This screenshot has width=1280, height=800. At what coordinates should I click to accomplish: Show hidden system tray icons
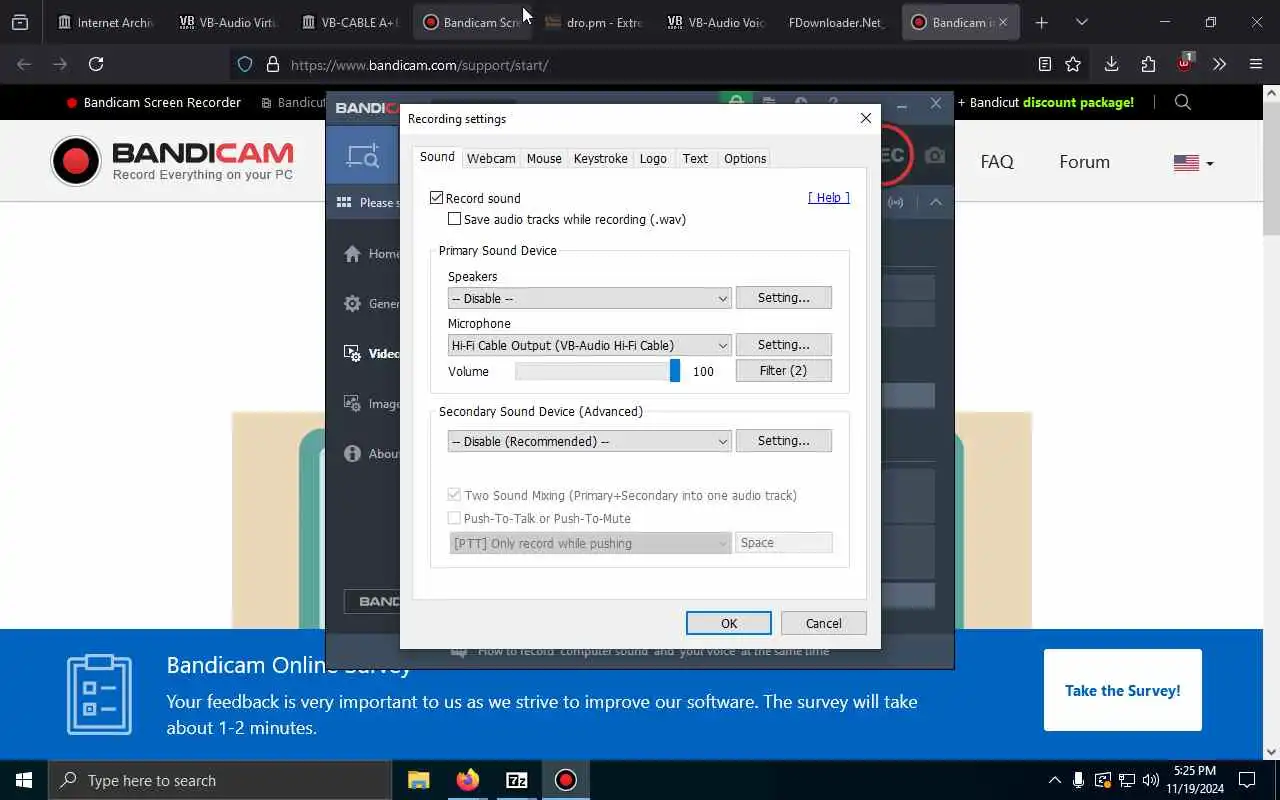coord(1055,780)
